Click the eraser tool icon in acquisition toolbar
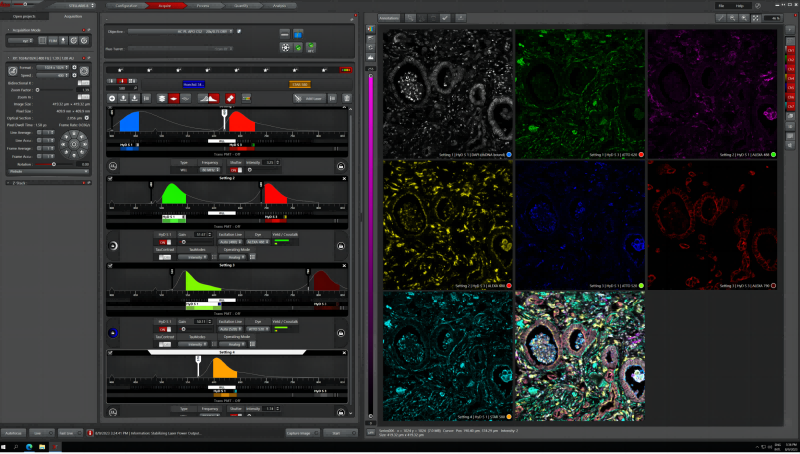The width and height of the screenshot is (800, 454). click(x=230, y=98)
